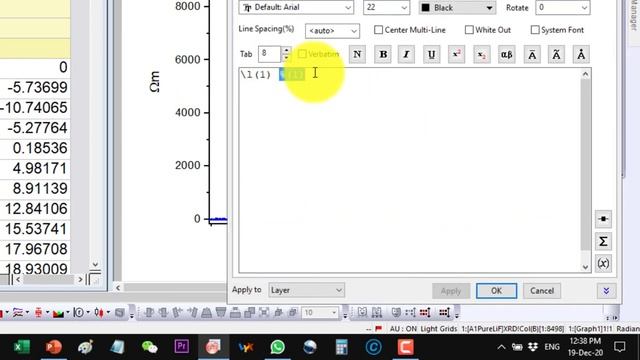
Task: Open PowerPoint from taskbar
Action: [x=53, y=347]
